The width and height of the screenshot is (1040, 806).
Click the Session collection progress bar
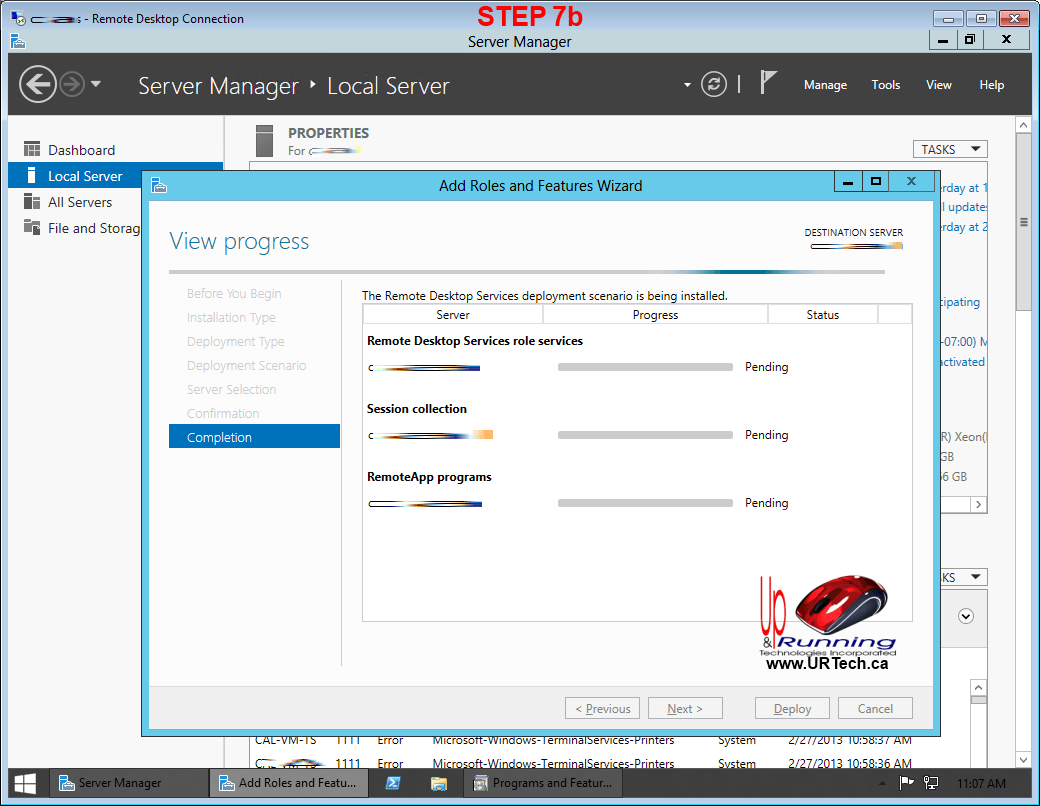point(645,435)
